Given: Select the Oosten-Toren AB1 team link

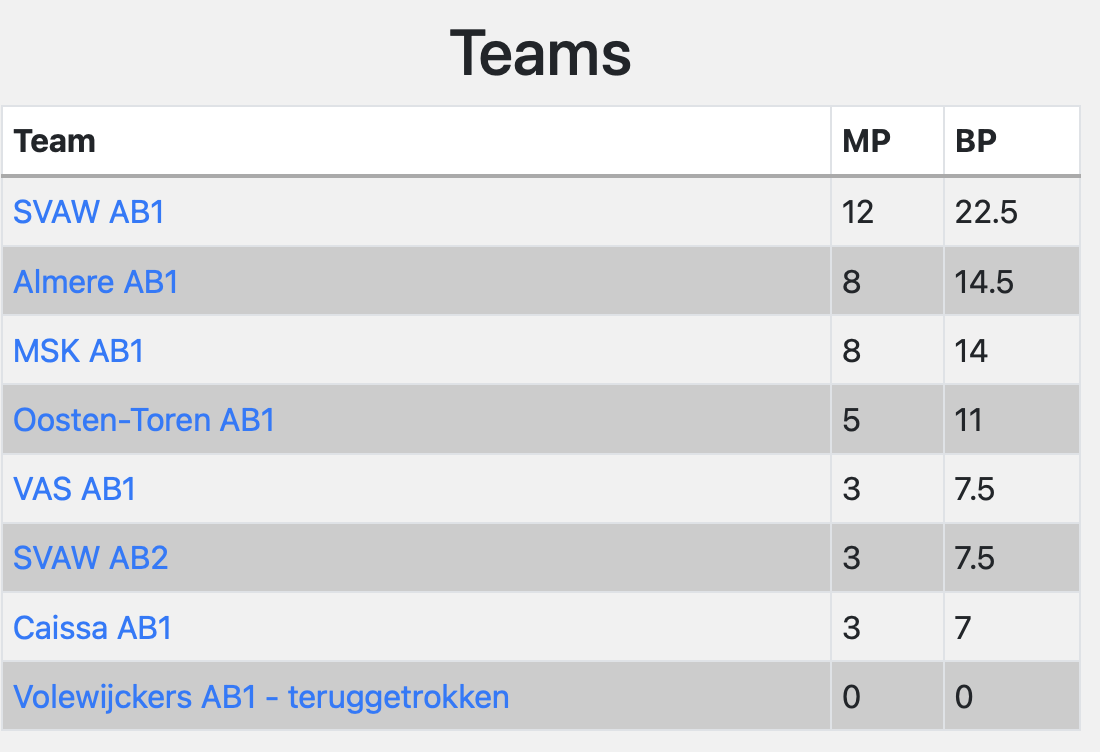Looking at the screenshot, I should 144,420.
